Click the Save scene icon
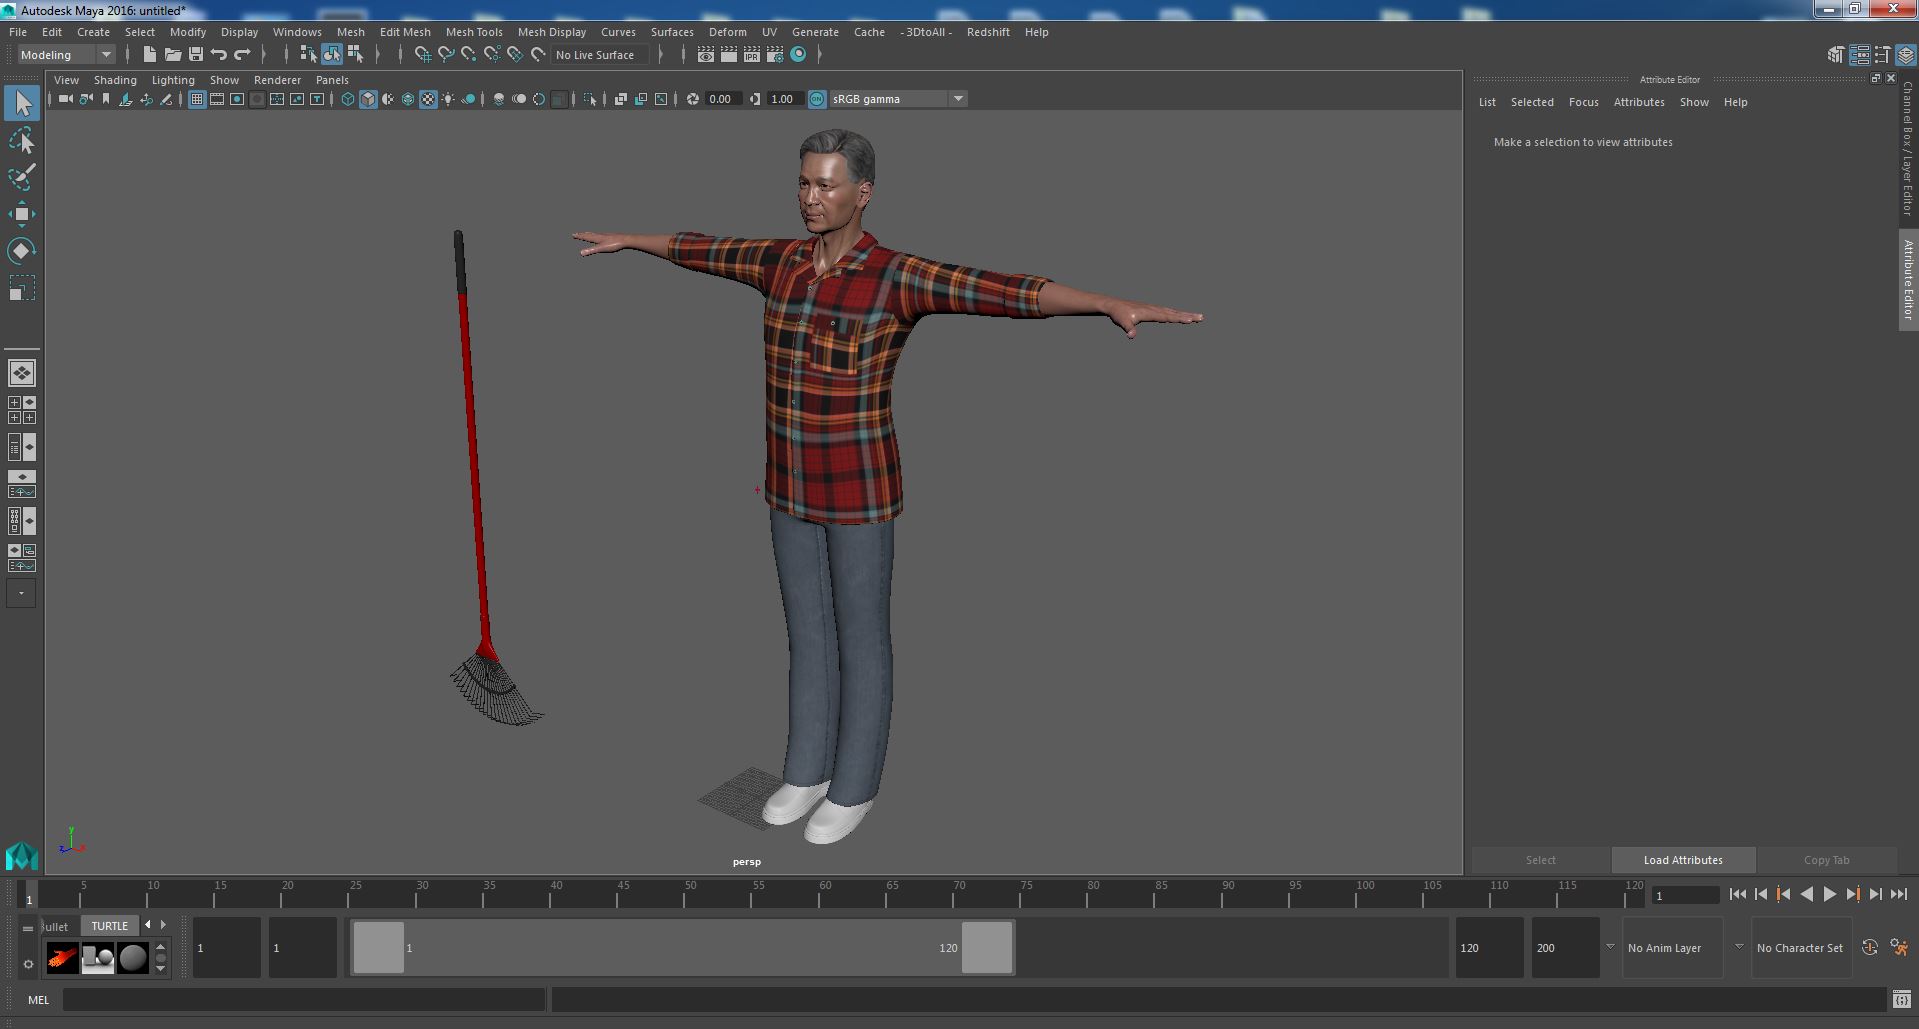1919x1029 pixels. (x=196, y=55)
